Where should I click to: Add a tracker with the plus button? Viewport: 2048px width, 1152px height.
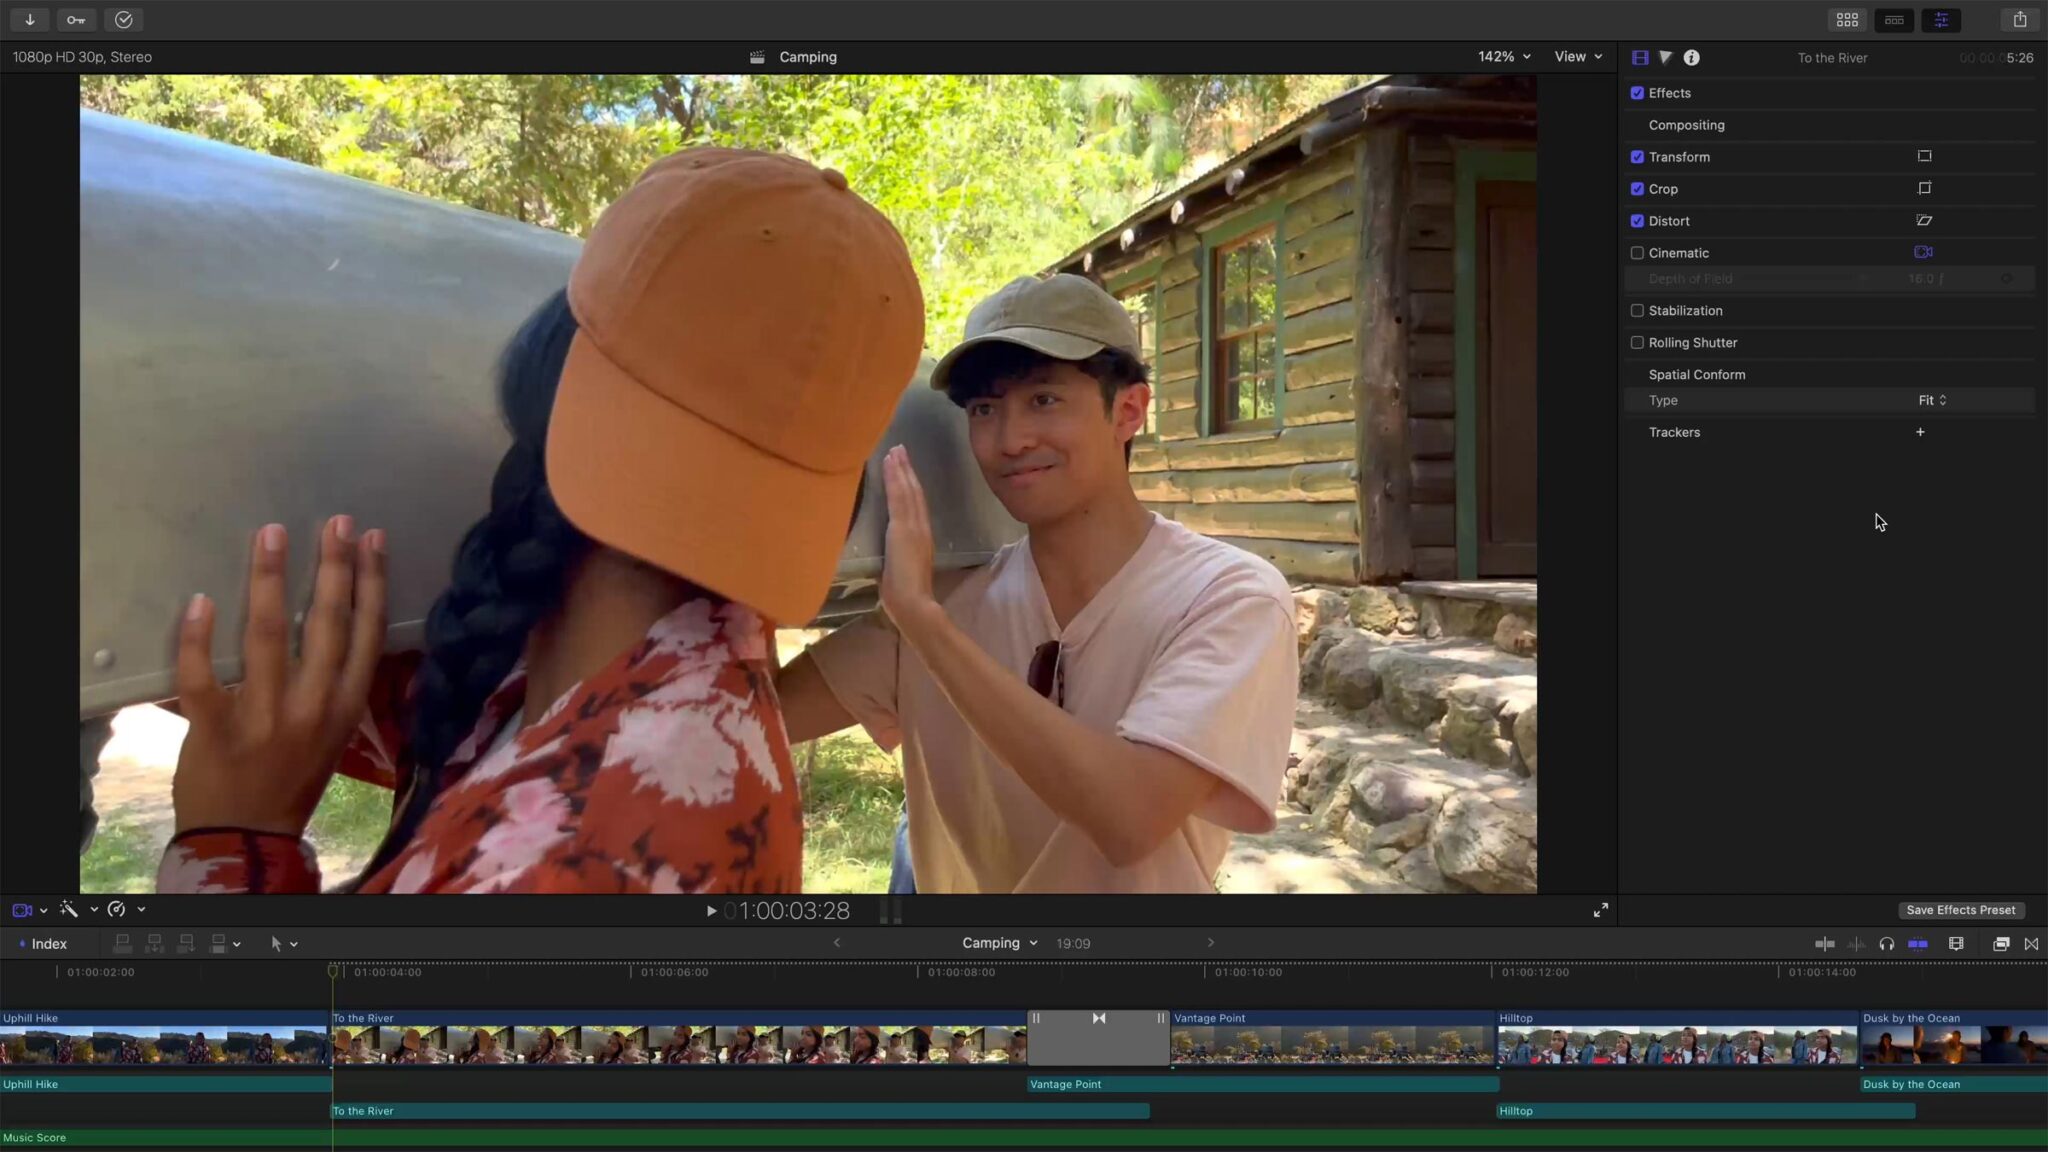coord(1920,432)
